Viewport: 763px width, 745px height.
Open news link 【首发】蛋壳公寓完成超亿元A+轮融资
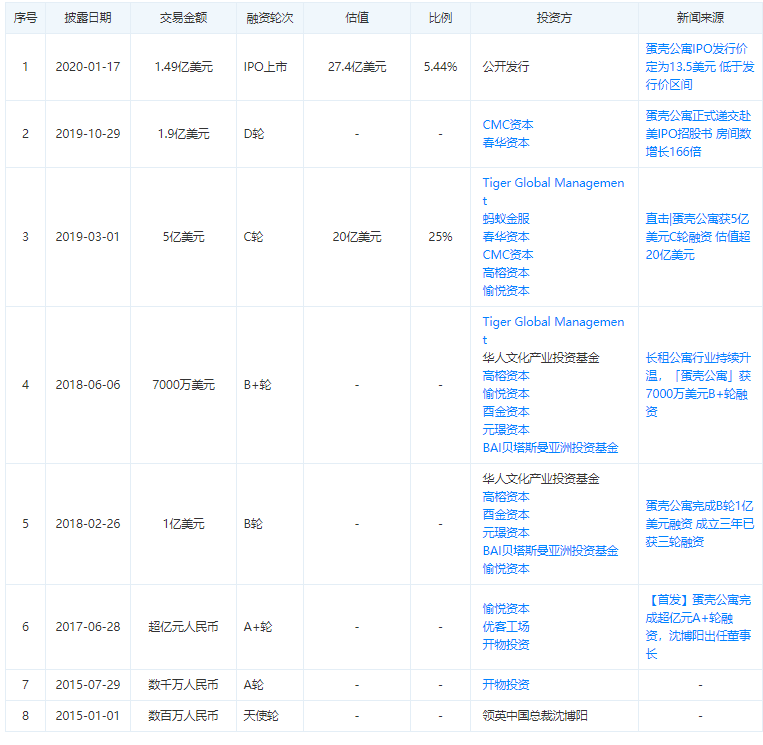pos(698,627)
